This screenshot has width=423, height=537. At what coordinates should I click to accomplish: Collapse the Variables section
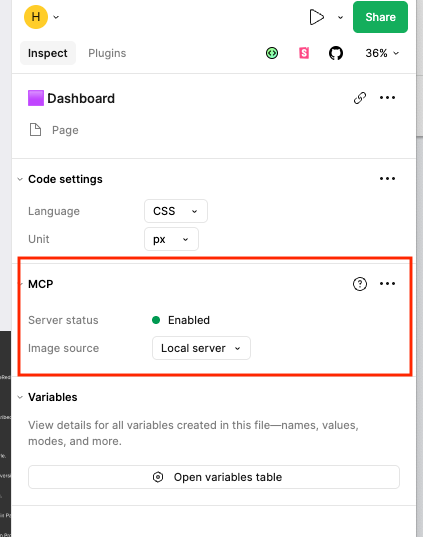(20, 397)
